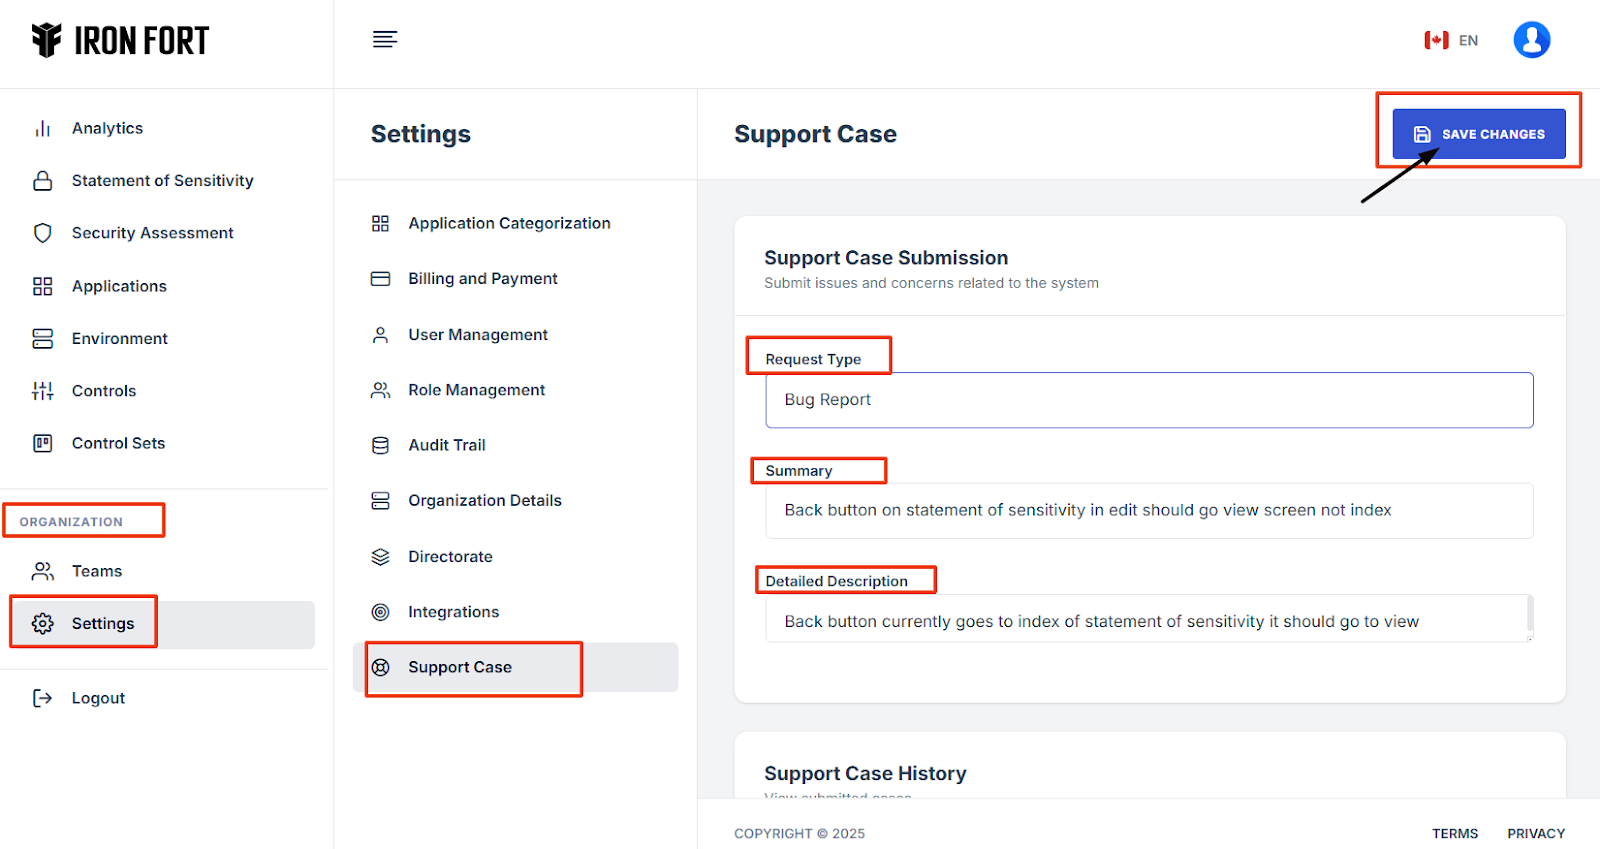
Task: Go to Billing and Payment settings
Action: click(x=482, y=279)
